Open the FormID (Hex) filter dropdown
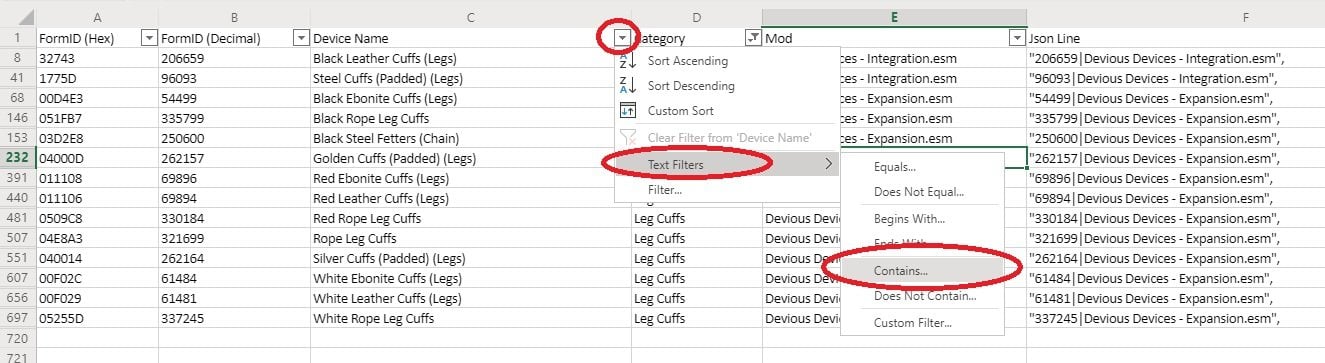The width and height of the screenshot is (1325, 363). coord(149,38)
